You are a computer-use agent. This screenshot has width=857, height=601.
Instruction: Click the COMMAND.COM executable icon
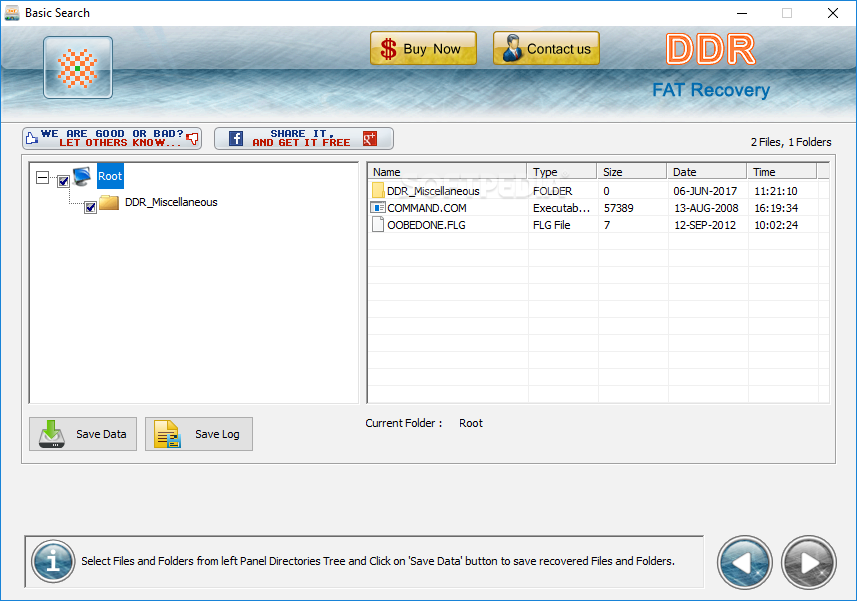click(x=378, y=208)
